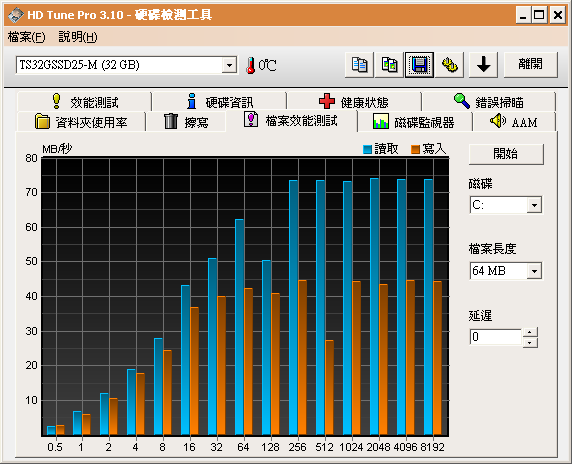This screenshot has height=464, width=572.
Task: Click the blue read bar at 256
Action: (x=293, y=308)
